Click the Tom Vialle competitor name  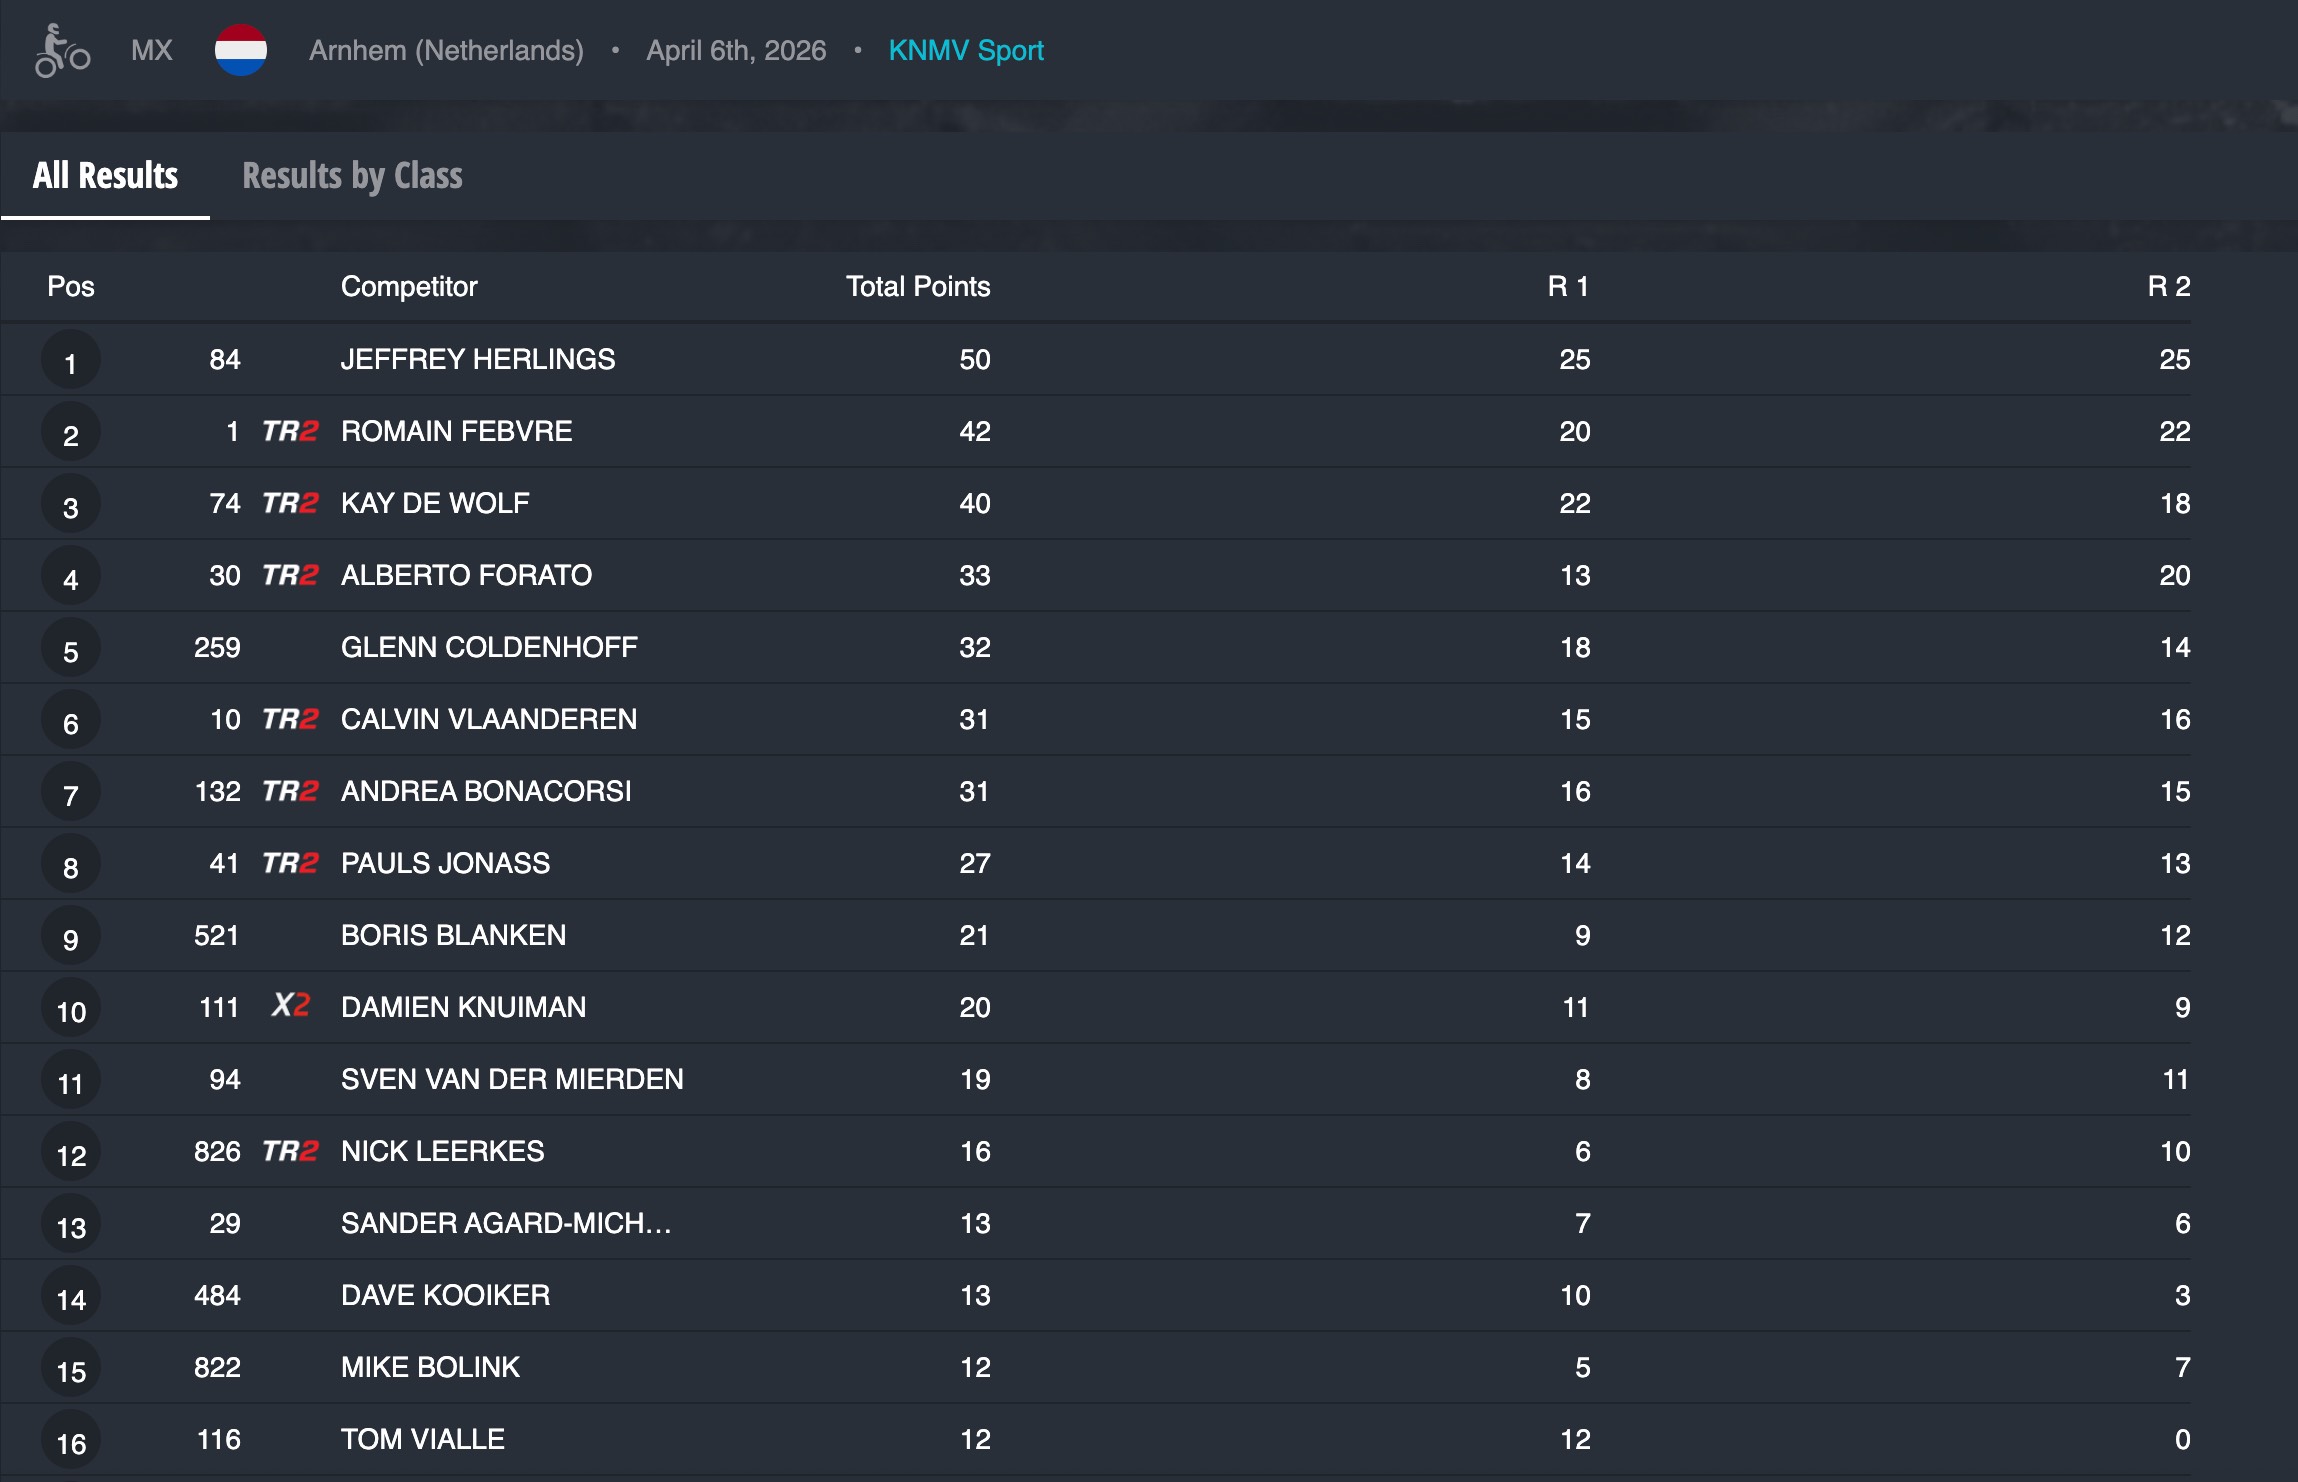pos(423,1439)
